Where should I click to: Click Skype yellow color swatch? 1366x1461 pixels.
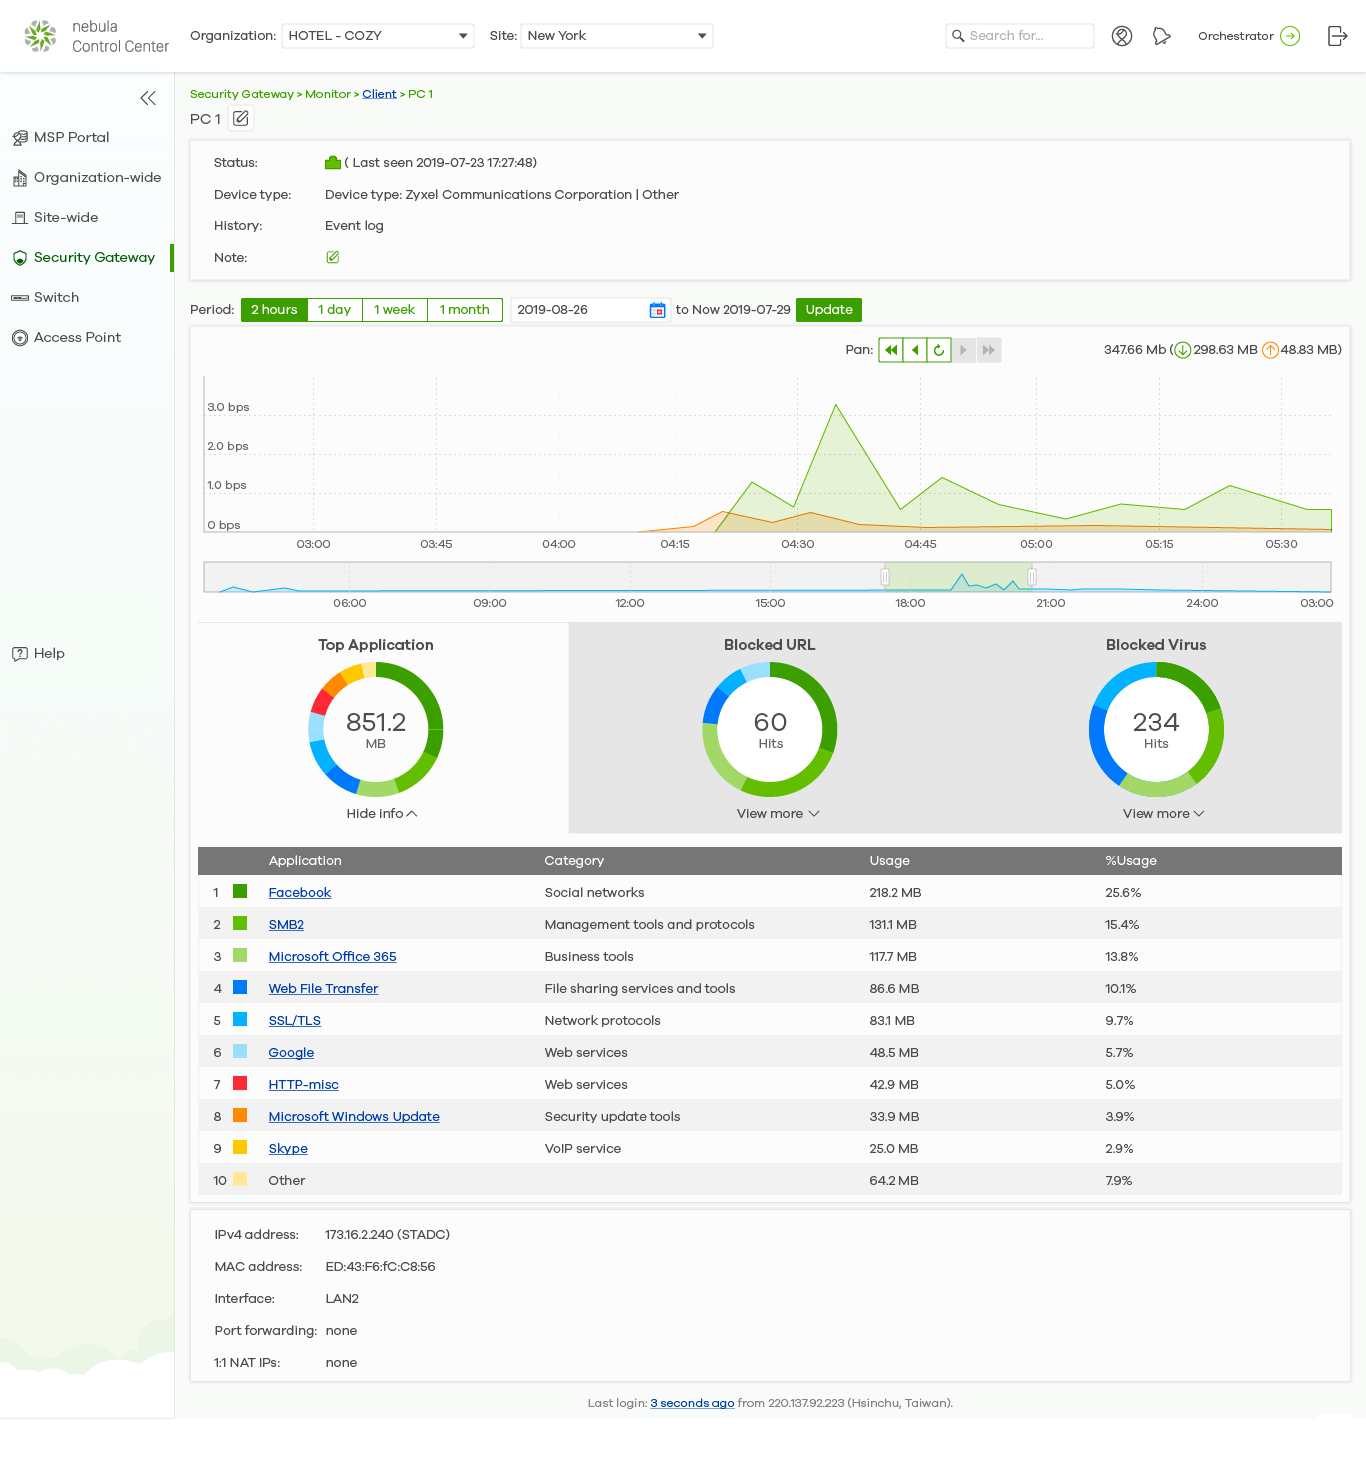click(240, 1147)
